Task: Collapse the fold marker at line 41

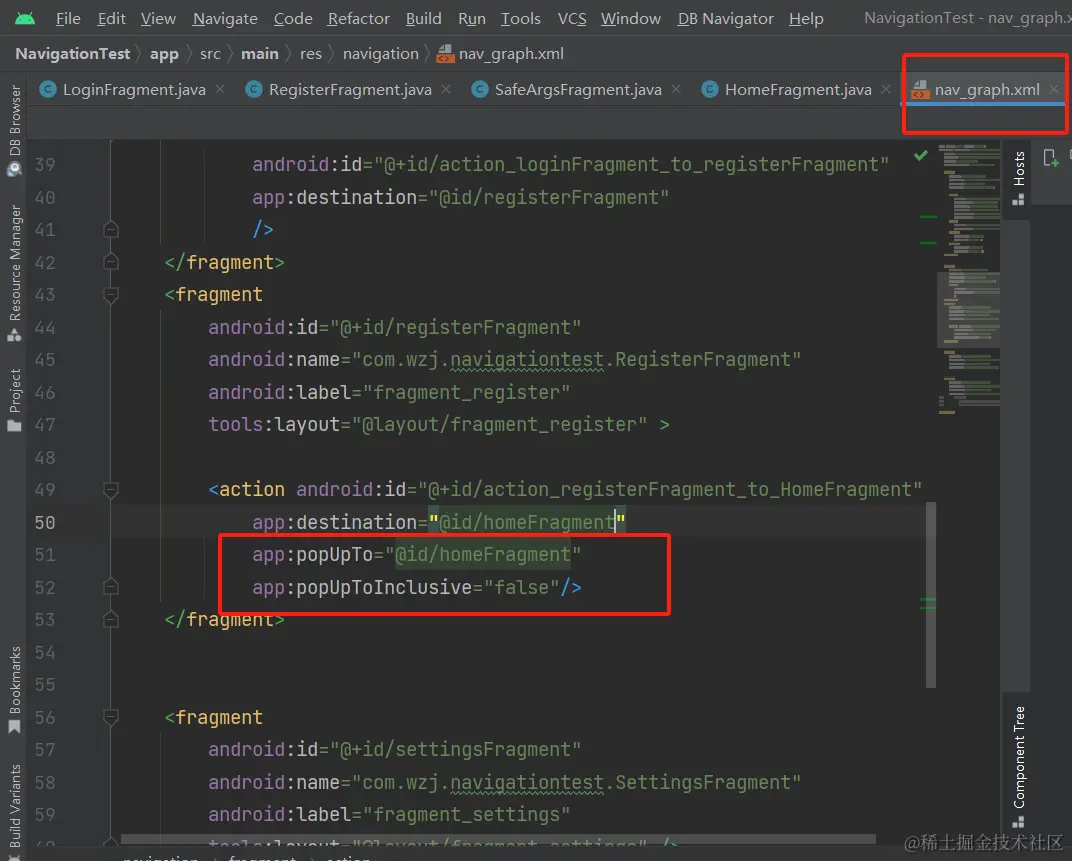Action: click(x=111, y=229)
